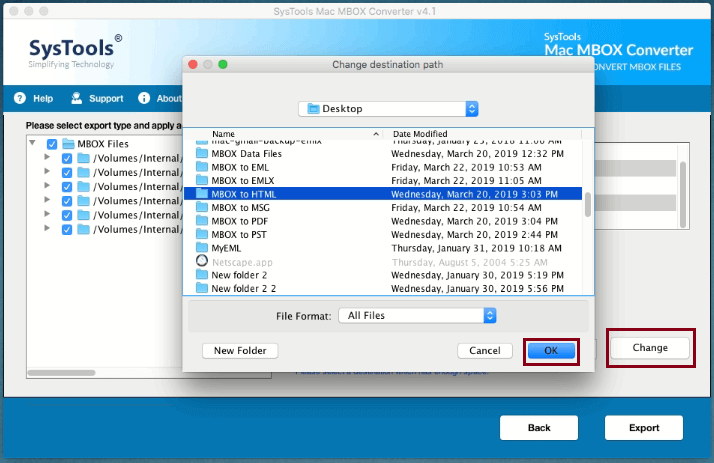Viewport: 714px width, 463px height.
Task: Click the Netscape.app application icon
Action: (202, 261)
